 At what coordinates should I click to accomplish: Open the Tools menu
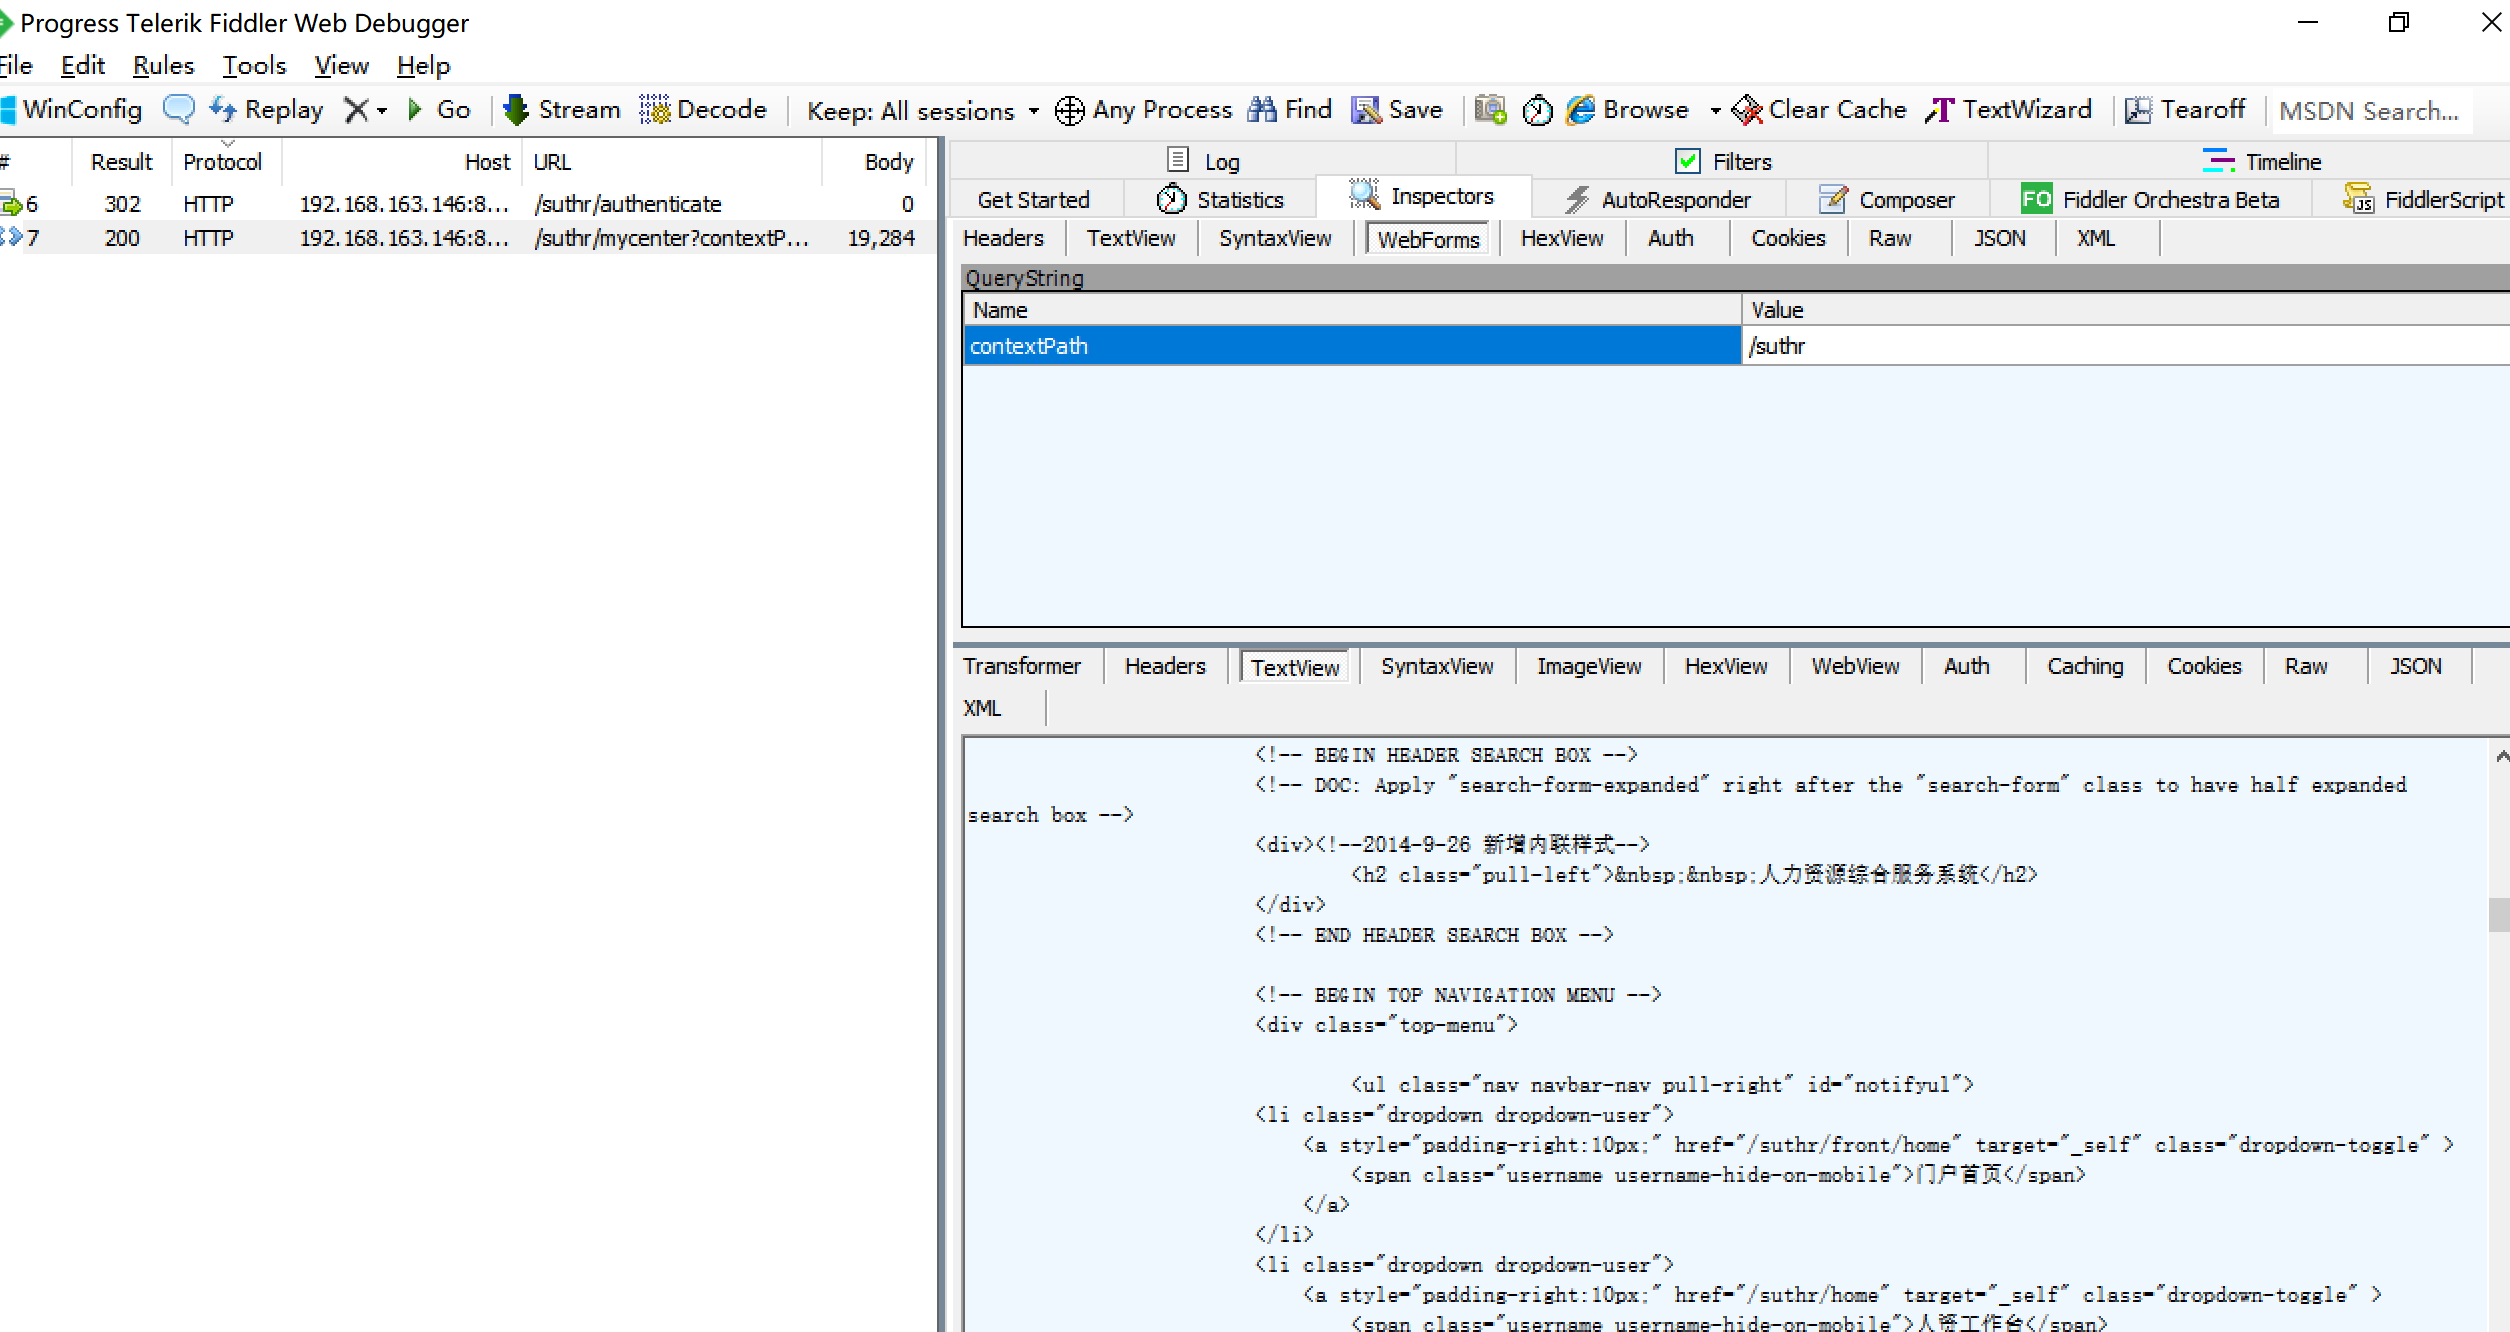coord(254,66)
